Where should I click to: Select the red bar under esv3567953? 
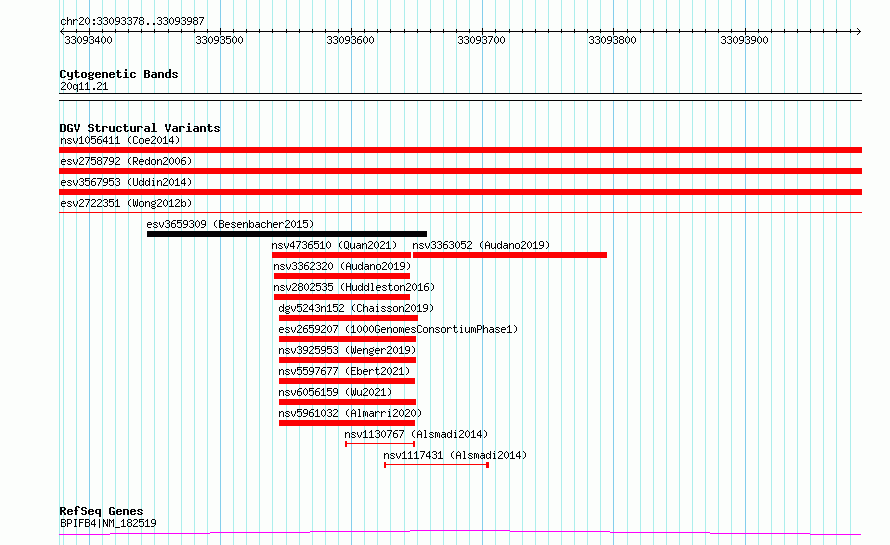point(460,192)
